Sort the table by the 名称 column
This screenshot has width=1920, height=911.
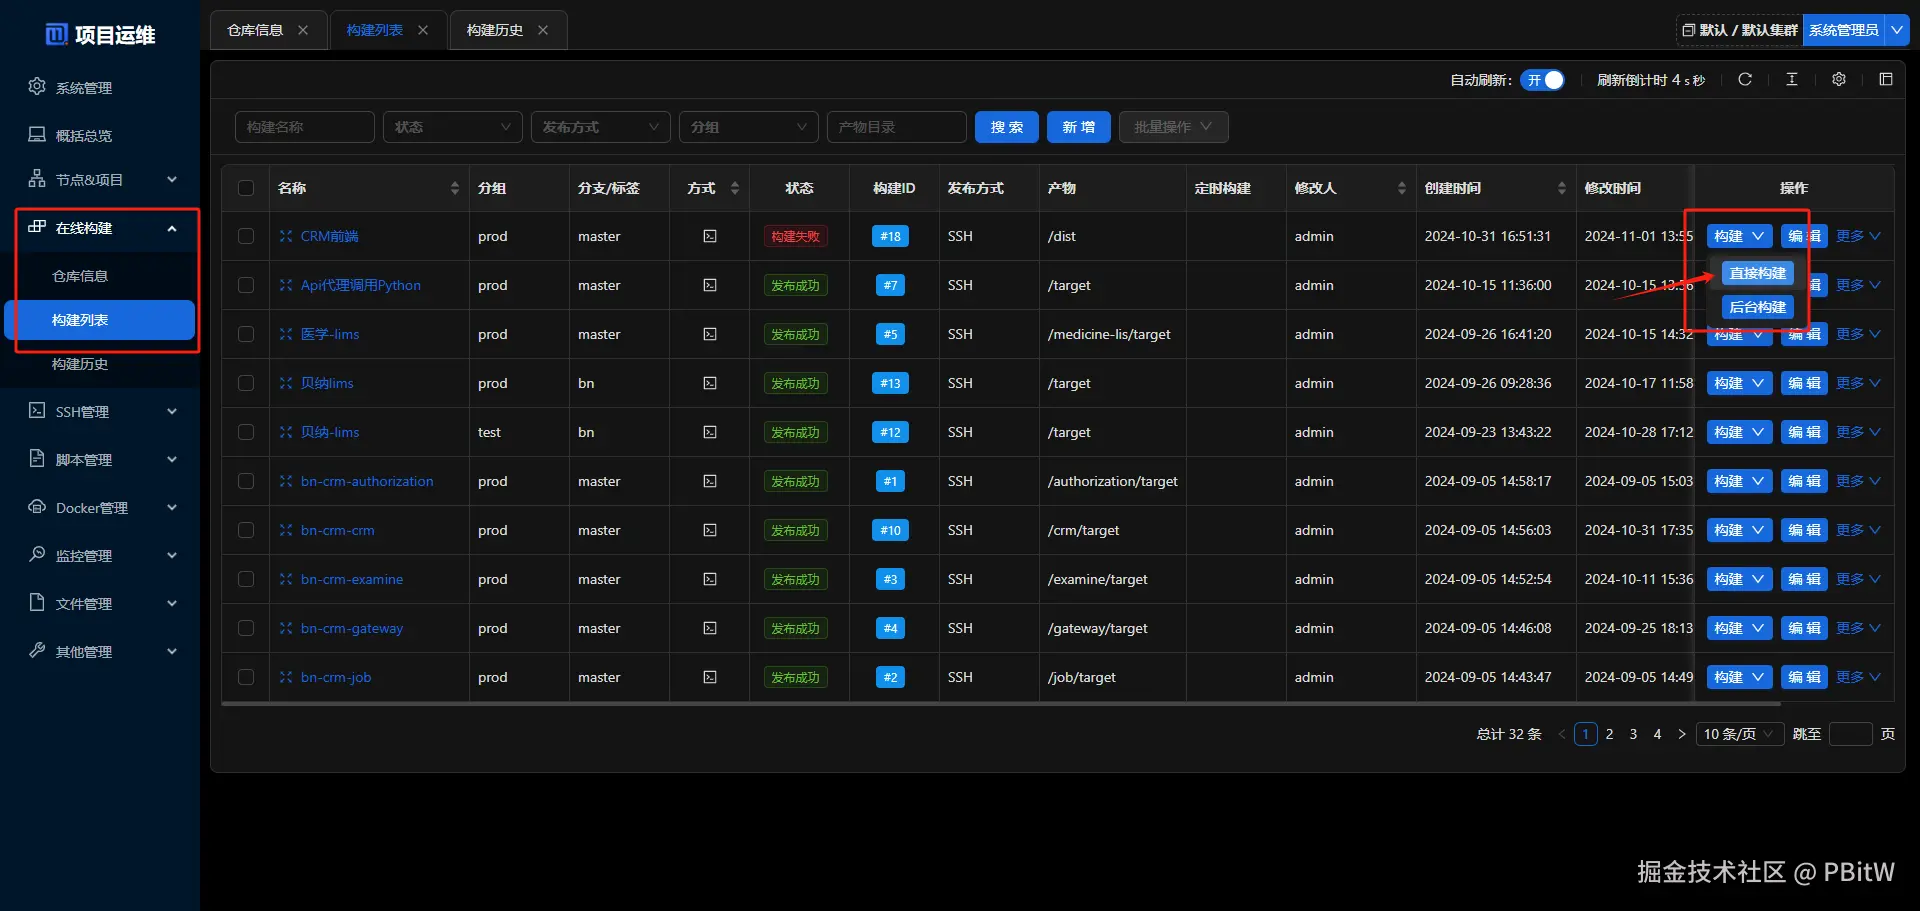(x=455, y=188)
